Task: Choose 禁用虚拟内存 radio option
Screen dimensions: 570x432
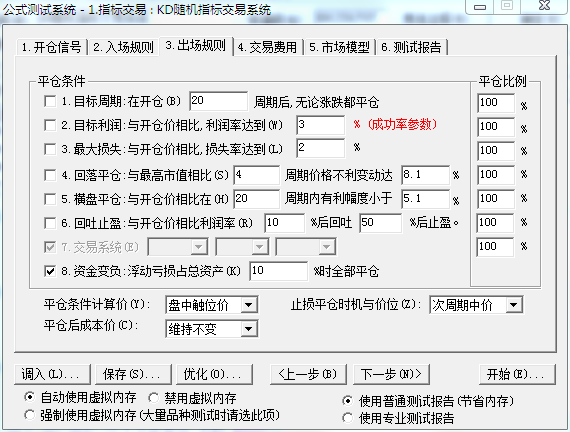Action: point(153,398)
